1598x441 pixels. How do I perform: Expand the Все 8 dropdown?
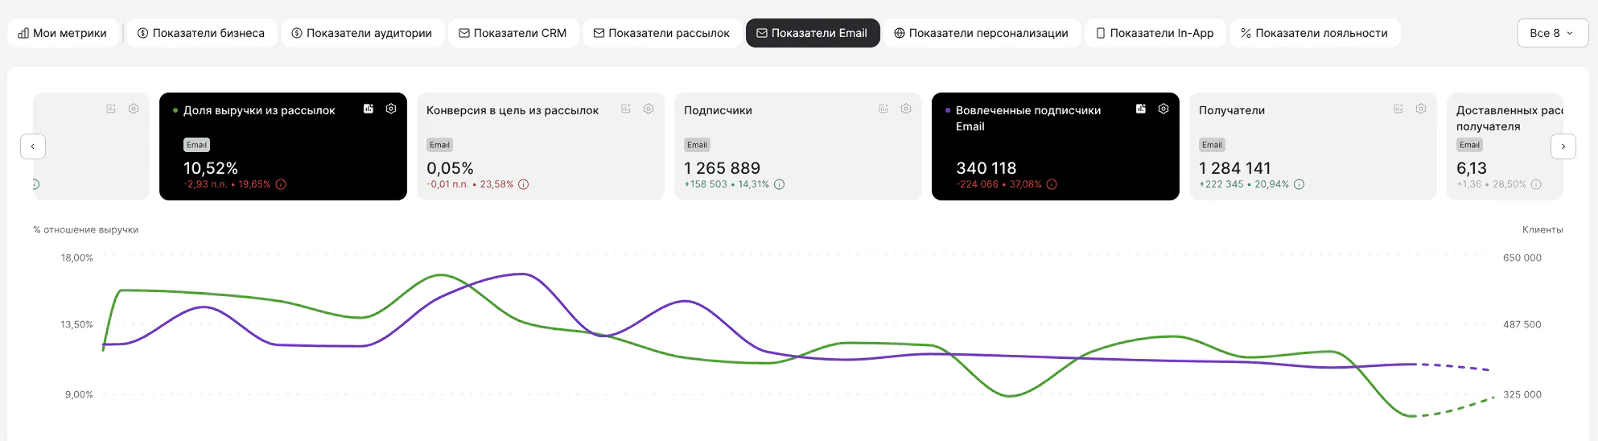[x=1552, y=33]
